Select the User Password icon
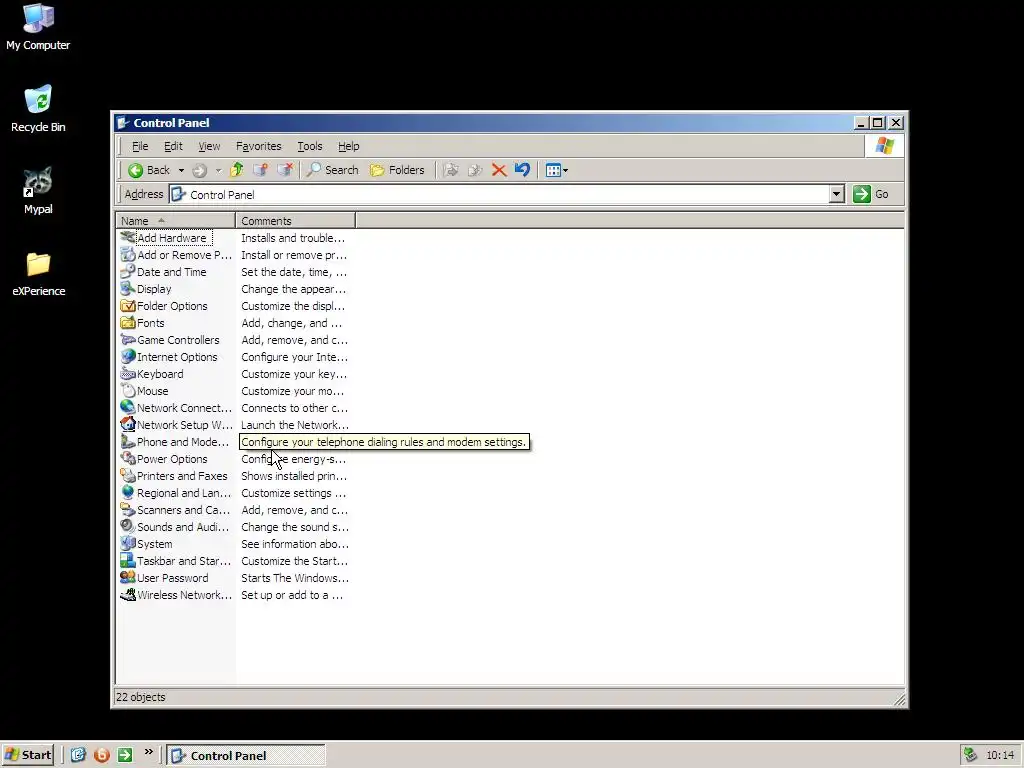Image resolution: width=1024 pixels, height=768 pixels. [x=128, y=577]
